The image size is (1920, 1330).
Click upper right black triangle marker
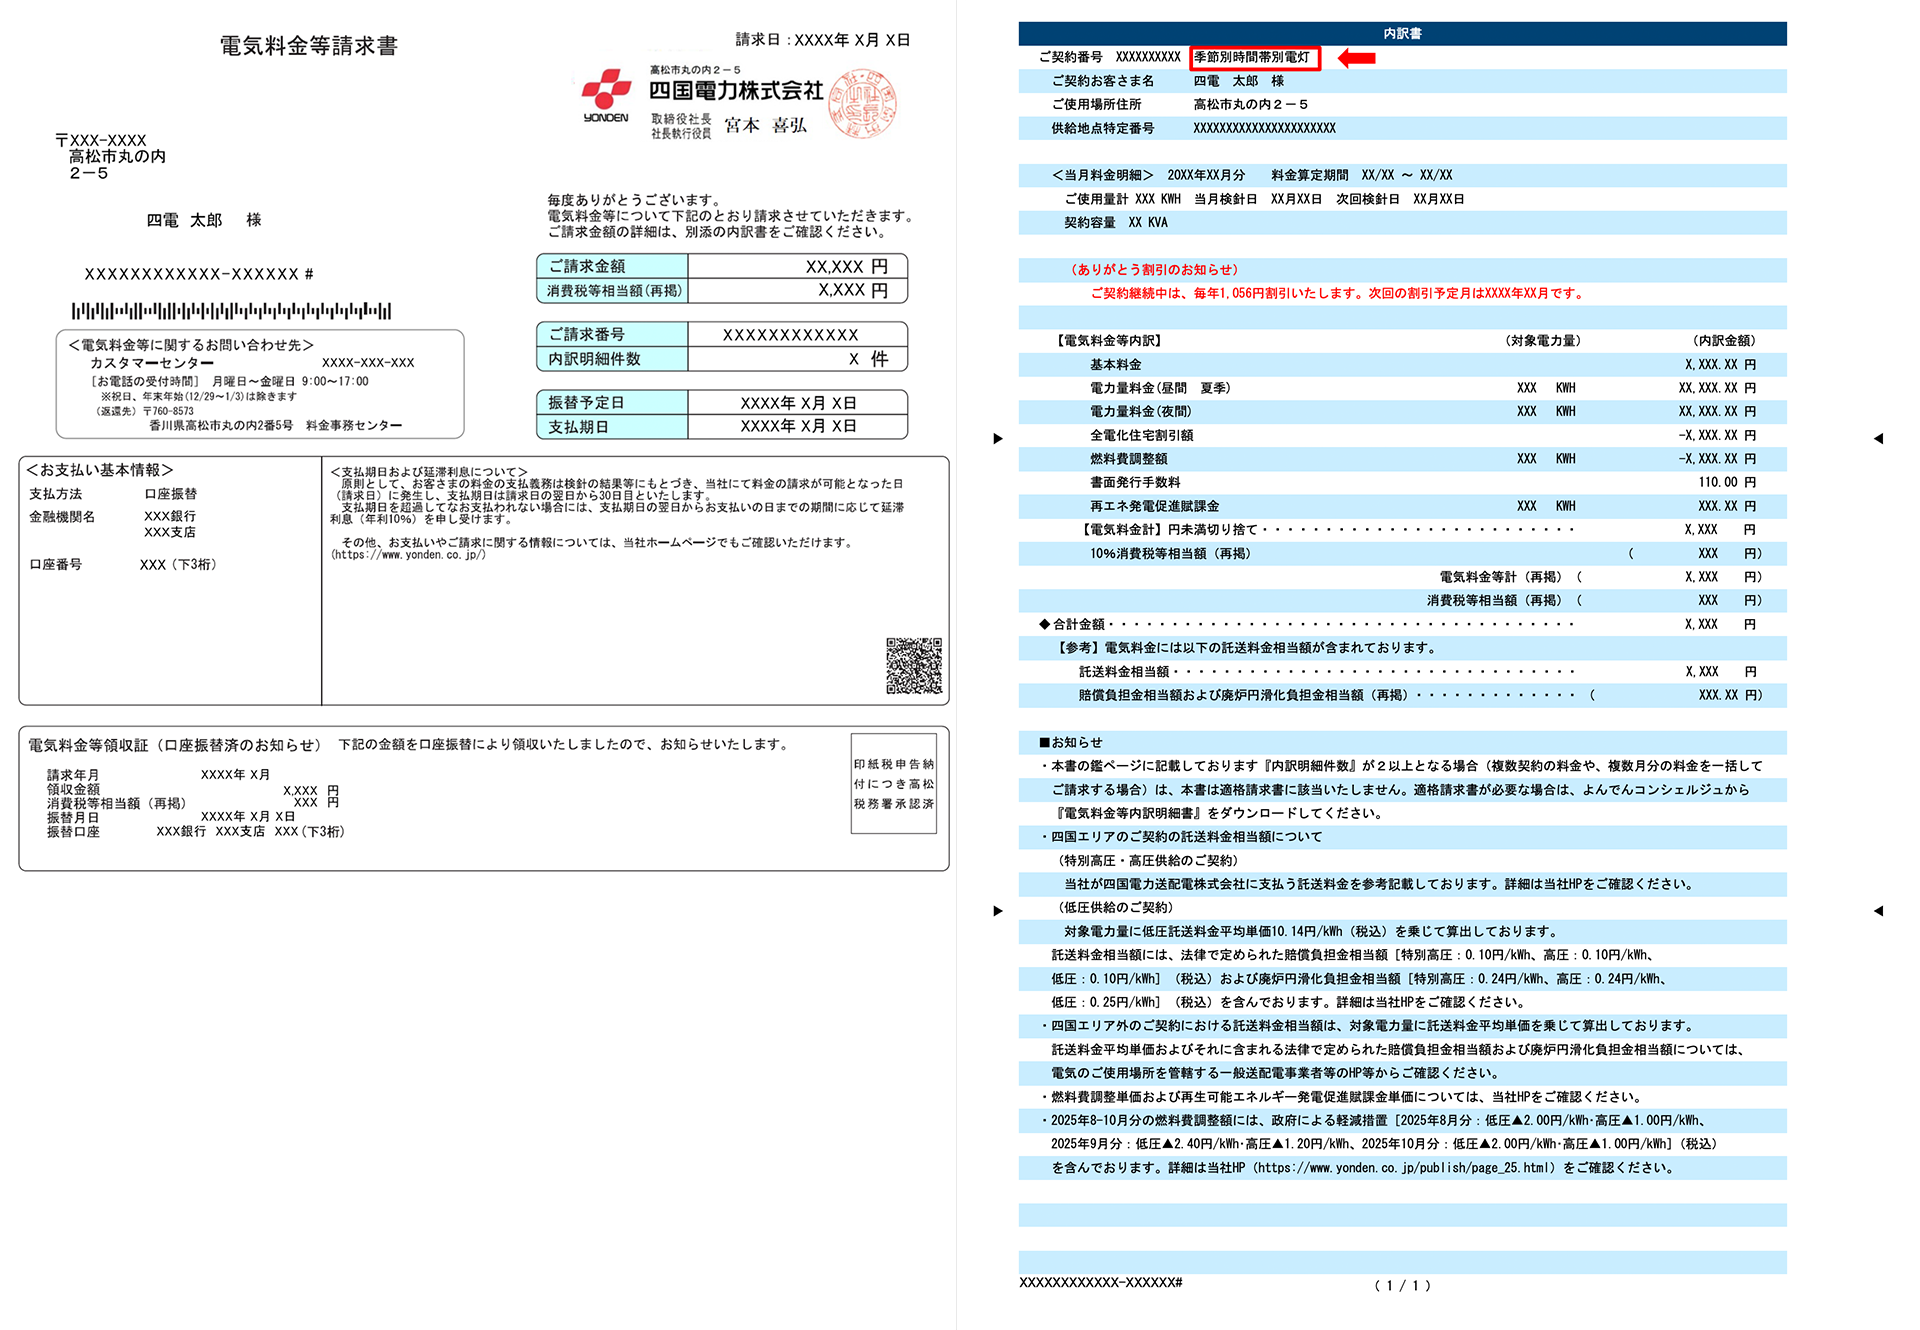(x=1878, y=438)
